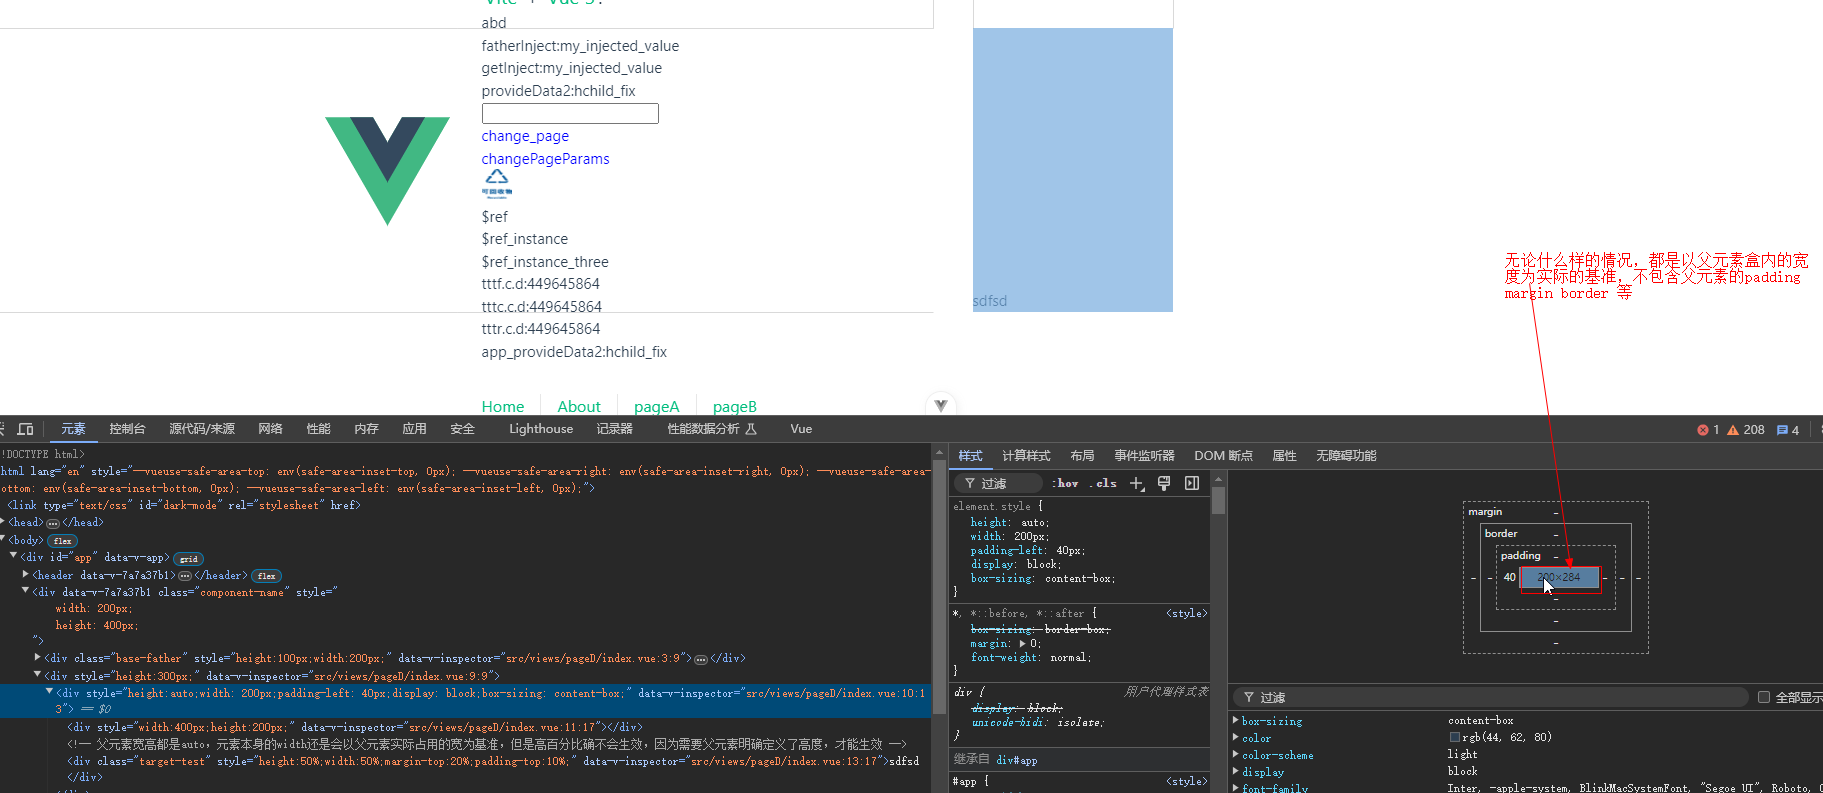Expand the color computed property
This screenshot has height=793, width=1823.
[x=1236, y=738]
